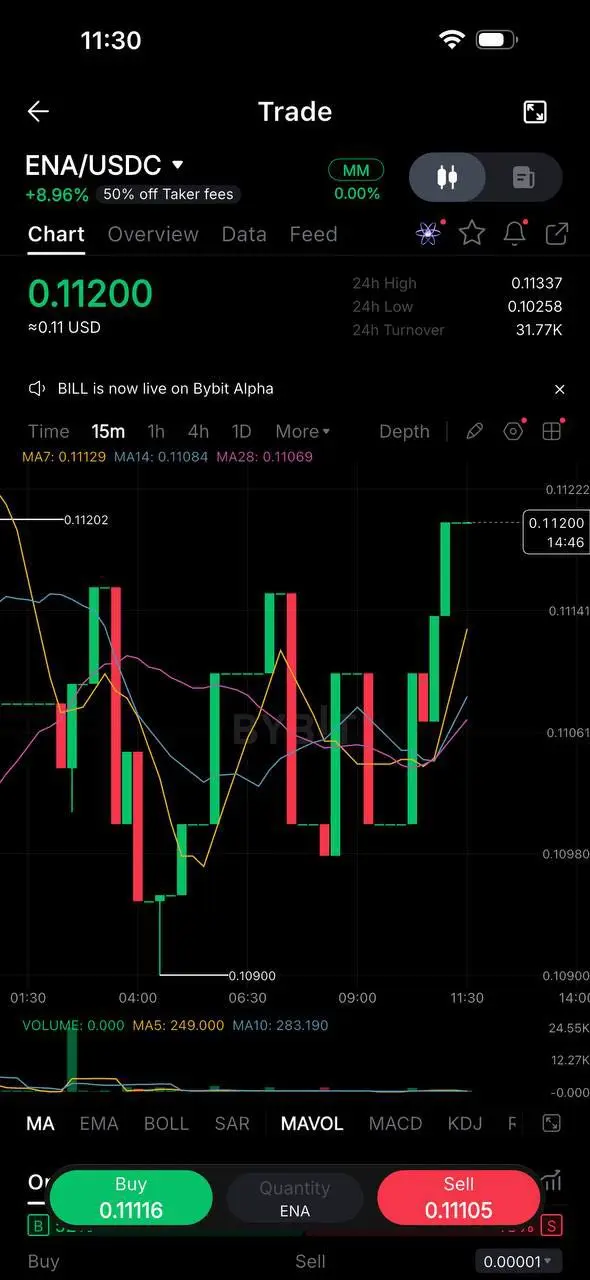Click the 24h High value 0.11337
The width and height of the screenshot is (590, 1280).
[x=537, y=283]
